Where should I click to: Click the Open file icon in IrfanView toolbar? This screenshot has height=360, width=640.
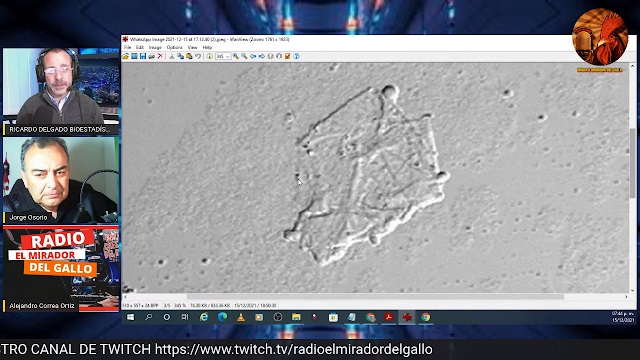125,56
